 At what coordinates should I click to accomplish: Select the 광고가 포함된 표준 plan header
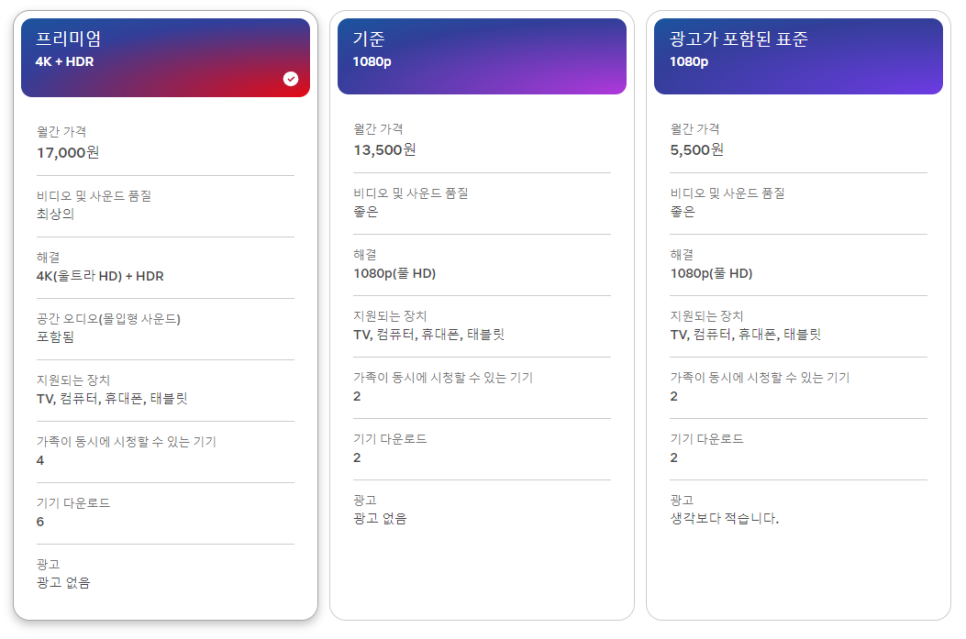click(798, 56)
